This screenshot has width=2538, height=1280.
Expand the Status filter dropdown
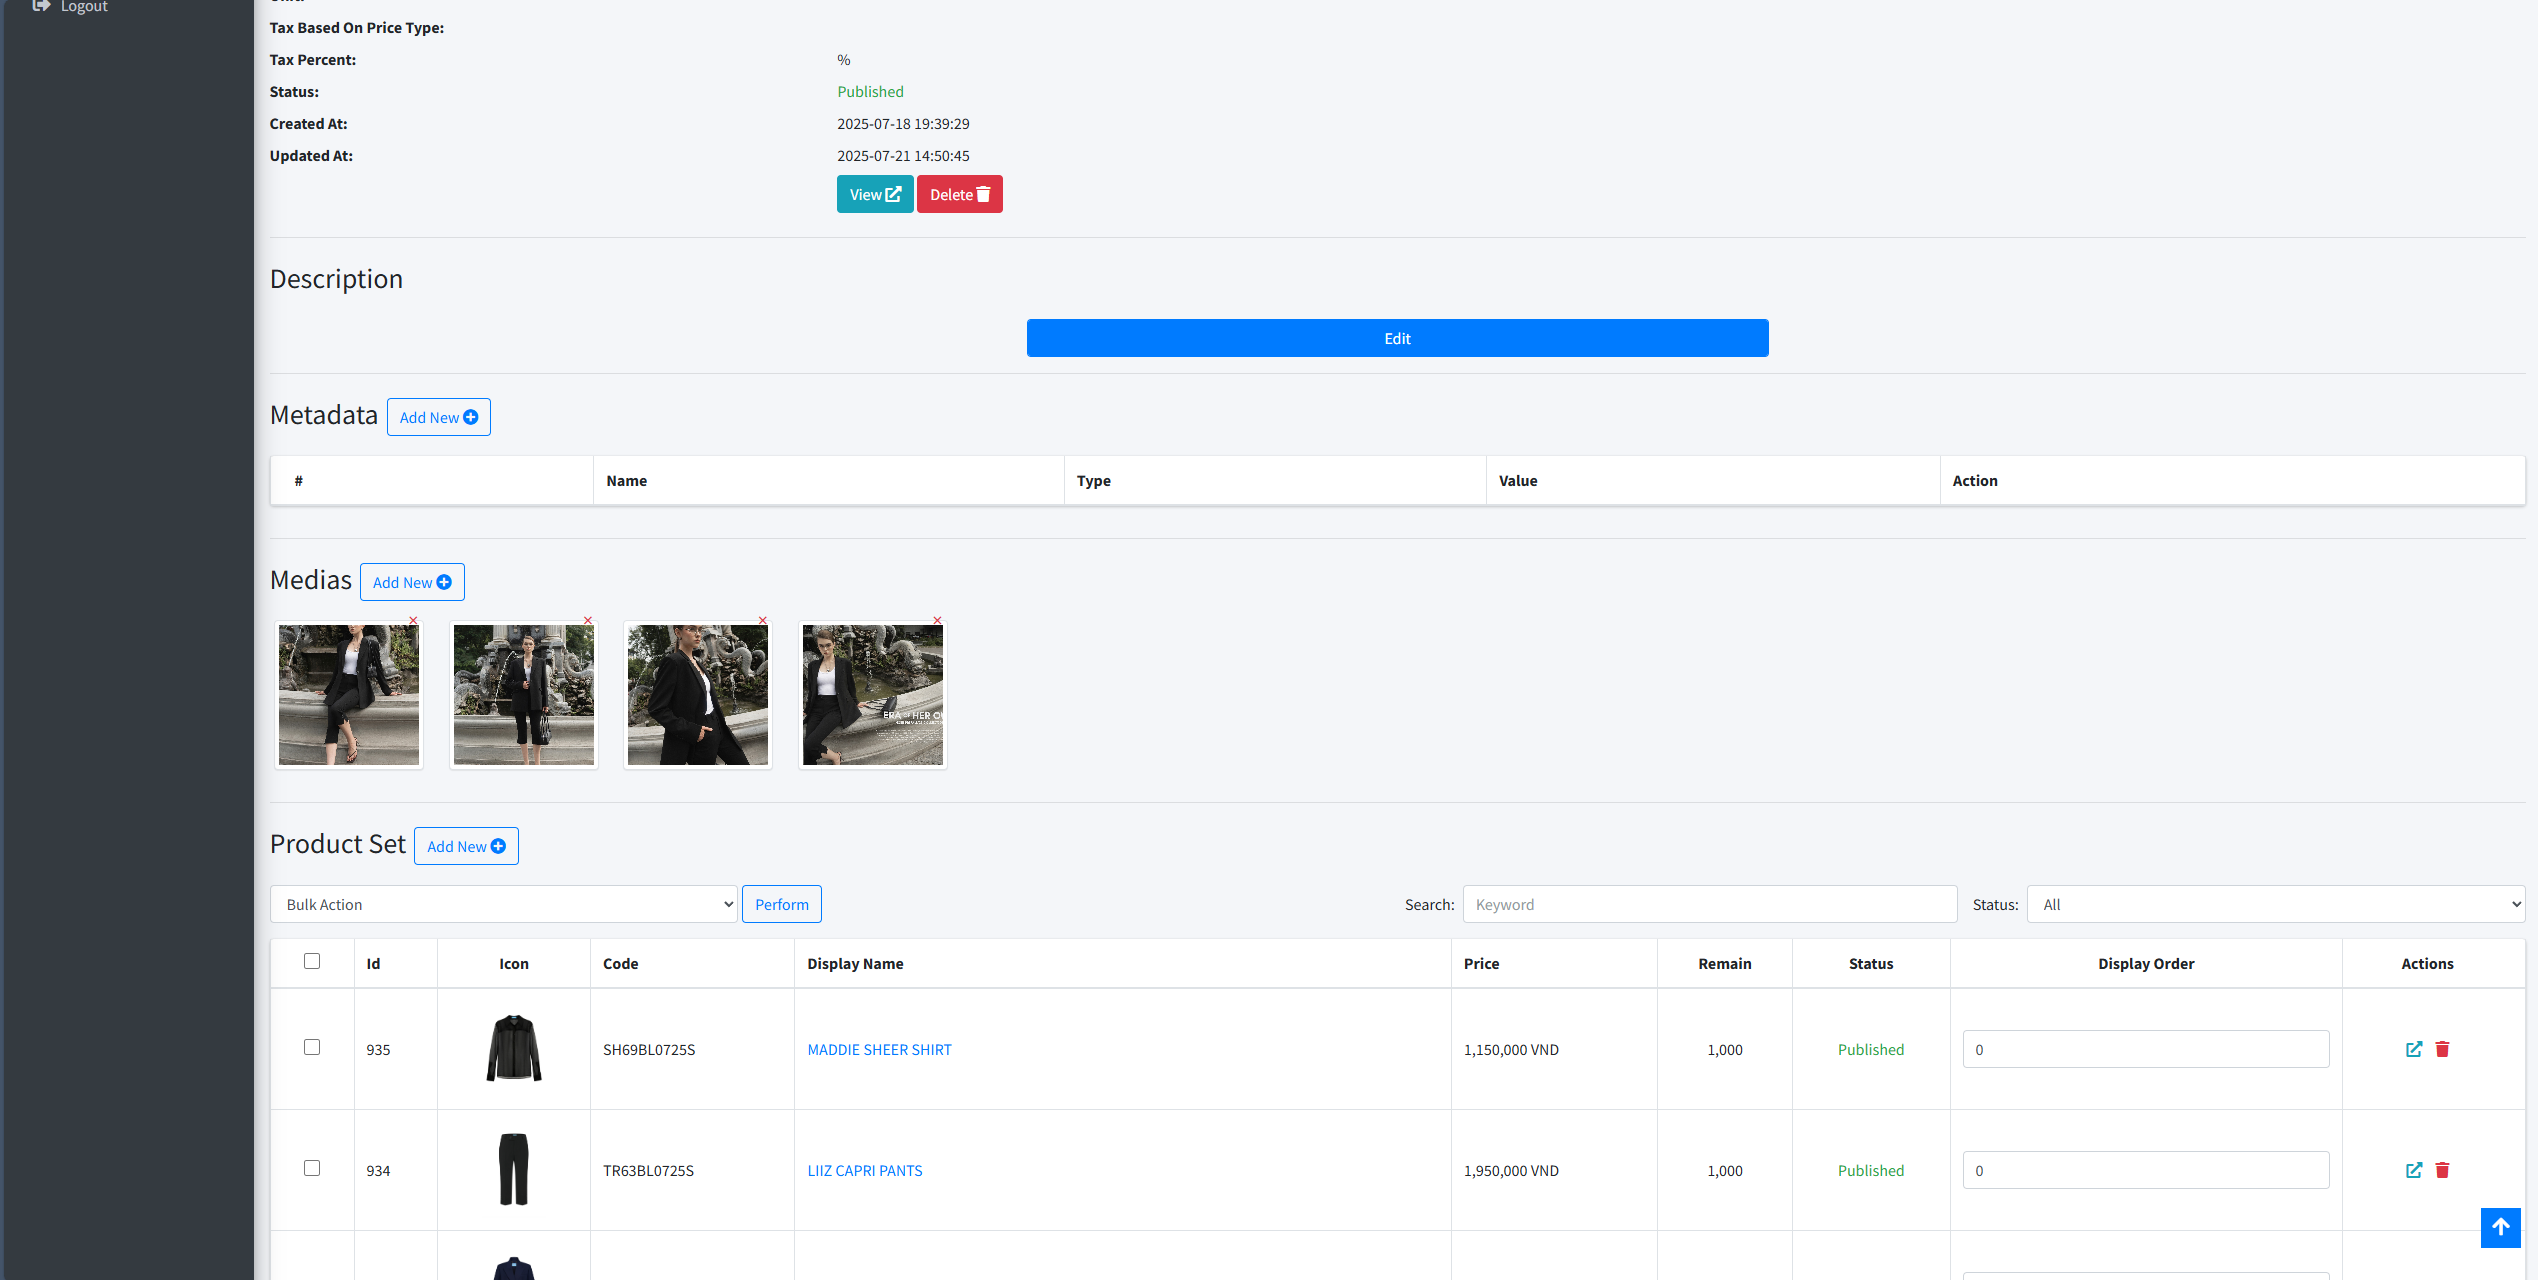[2275, 904]
